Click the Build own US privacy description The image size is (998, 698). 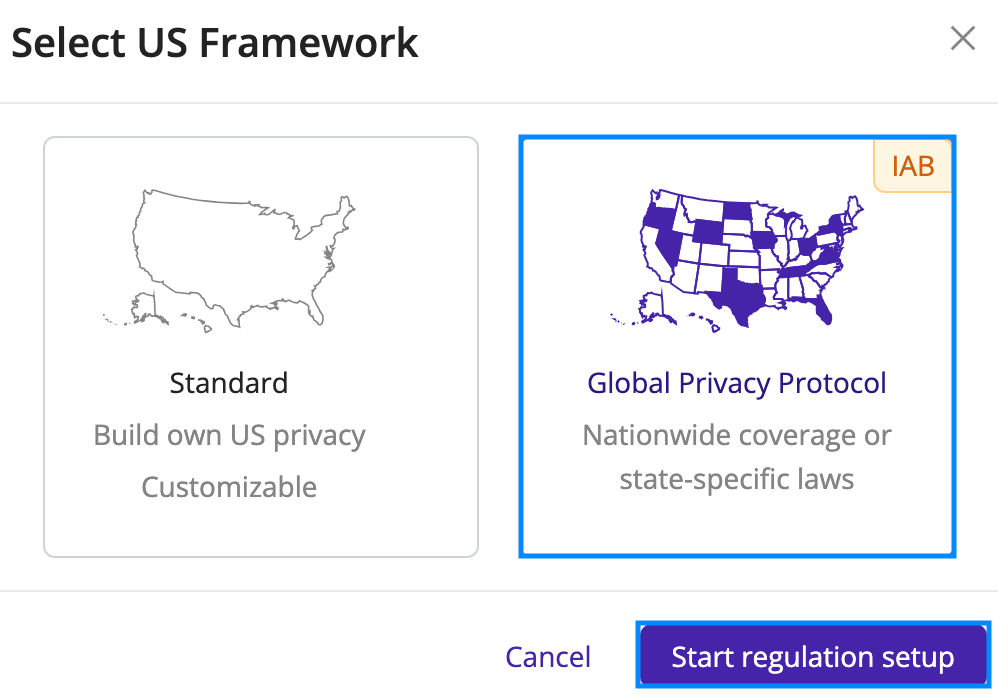tap(229, 436)
